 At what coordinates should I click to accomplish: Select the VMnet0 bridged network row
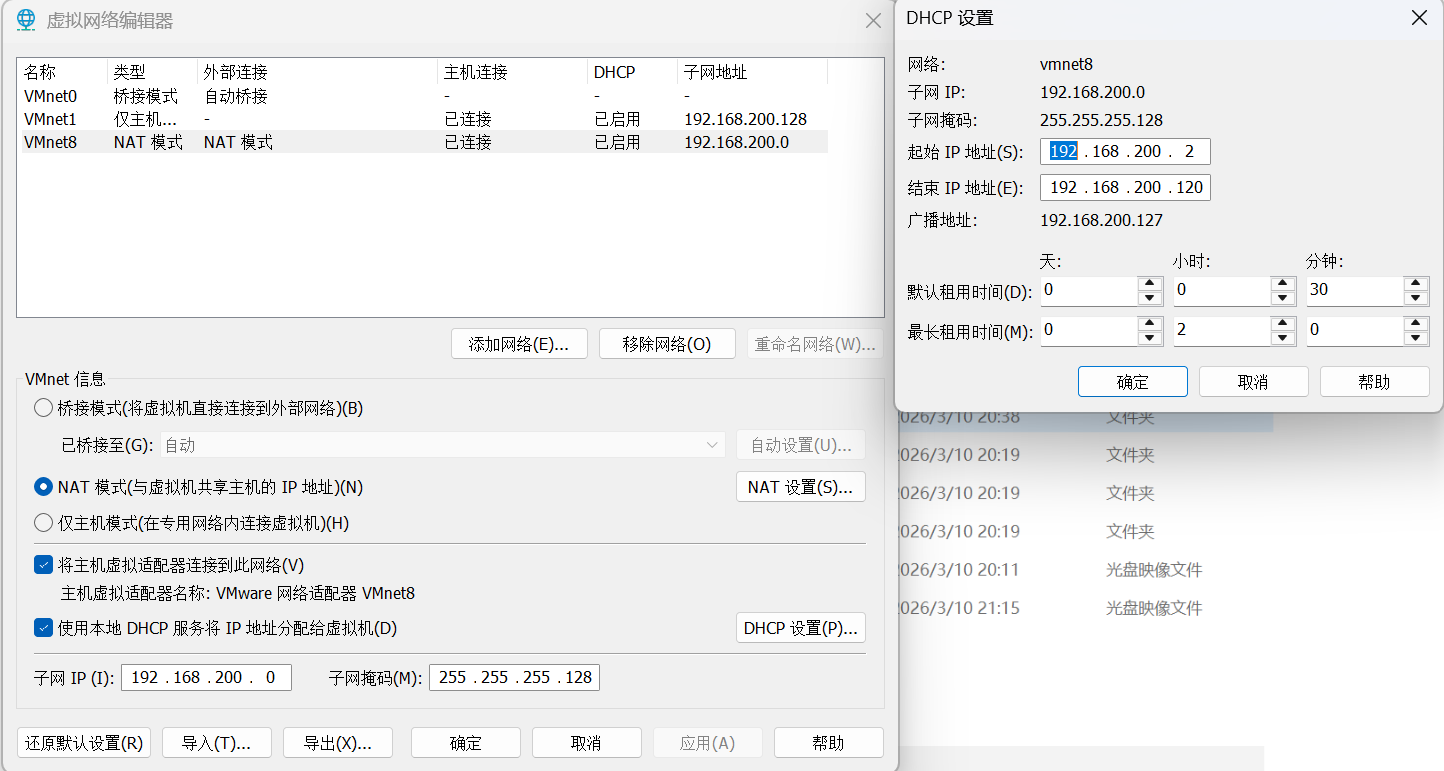(50, 96)
